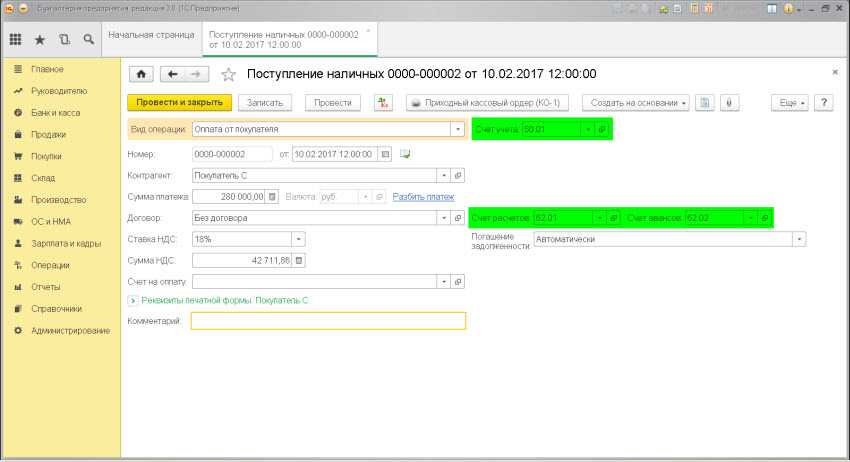
Task: Expand Реквизиты печатной формы section
Action: tap(133, 300)
